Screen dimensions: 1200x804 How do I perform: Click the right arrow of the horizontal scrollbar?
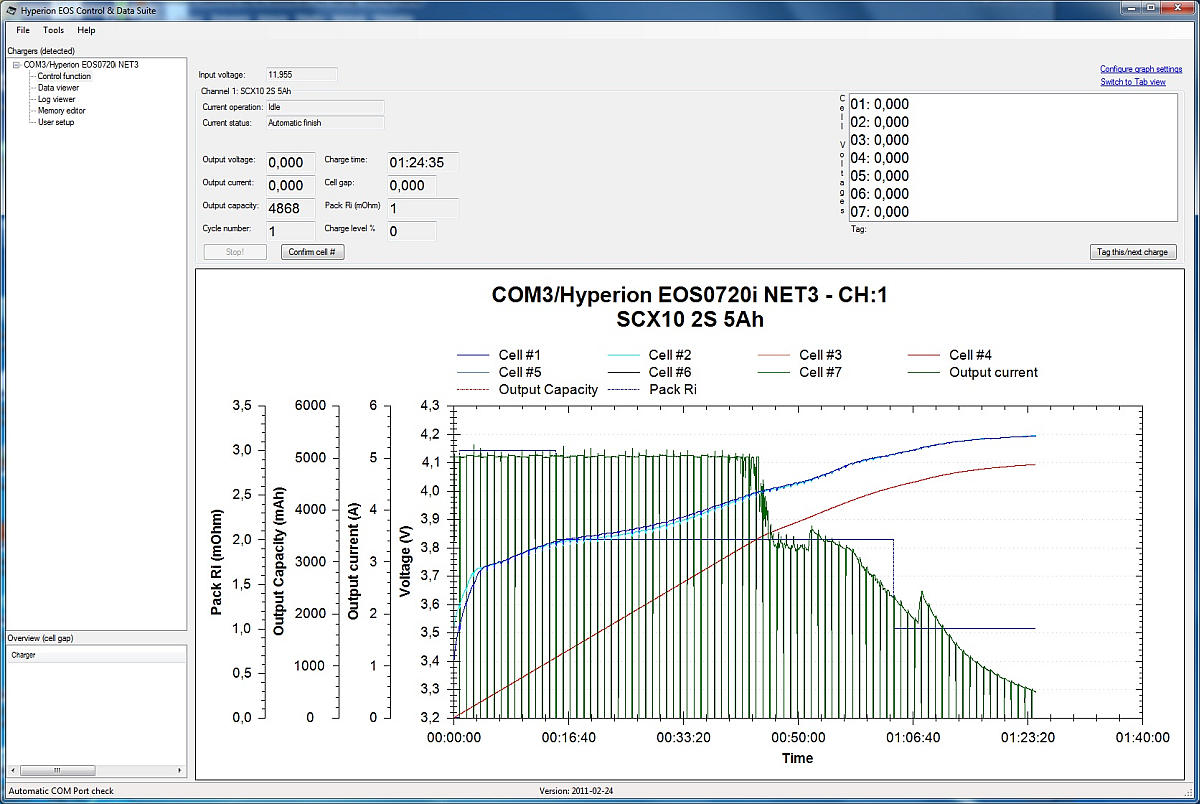tap(180, 771)
